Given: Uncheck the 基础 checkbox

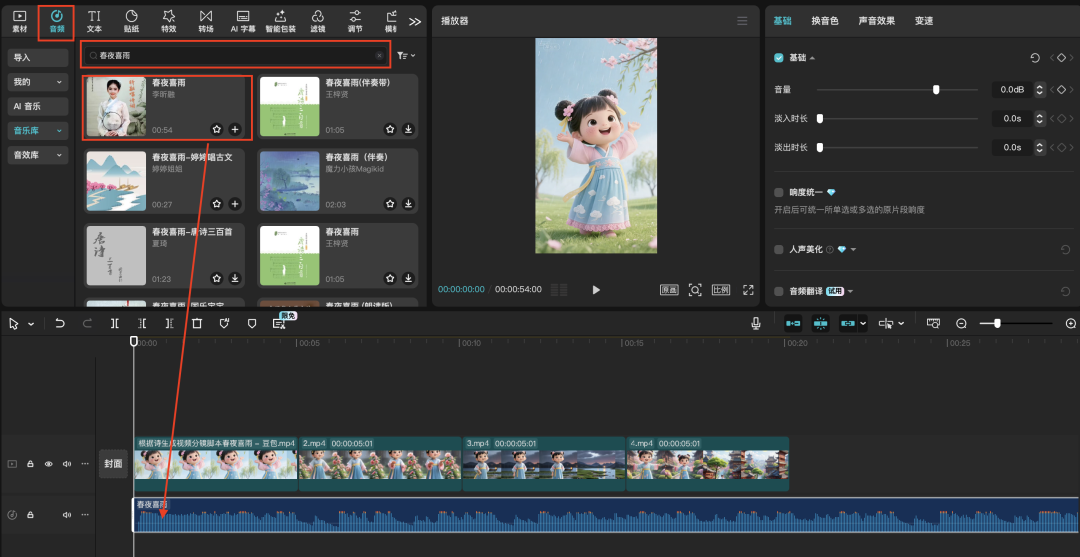Looking at the screenshot, I should click(x=779, y=58).
